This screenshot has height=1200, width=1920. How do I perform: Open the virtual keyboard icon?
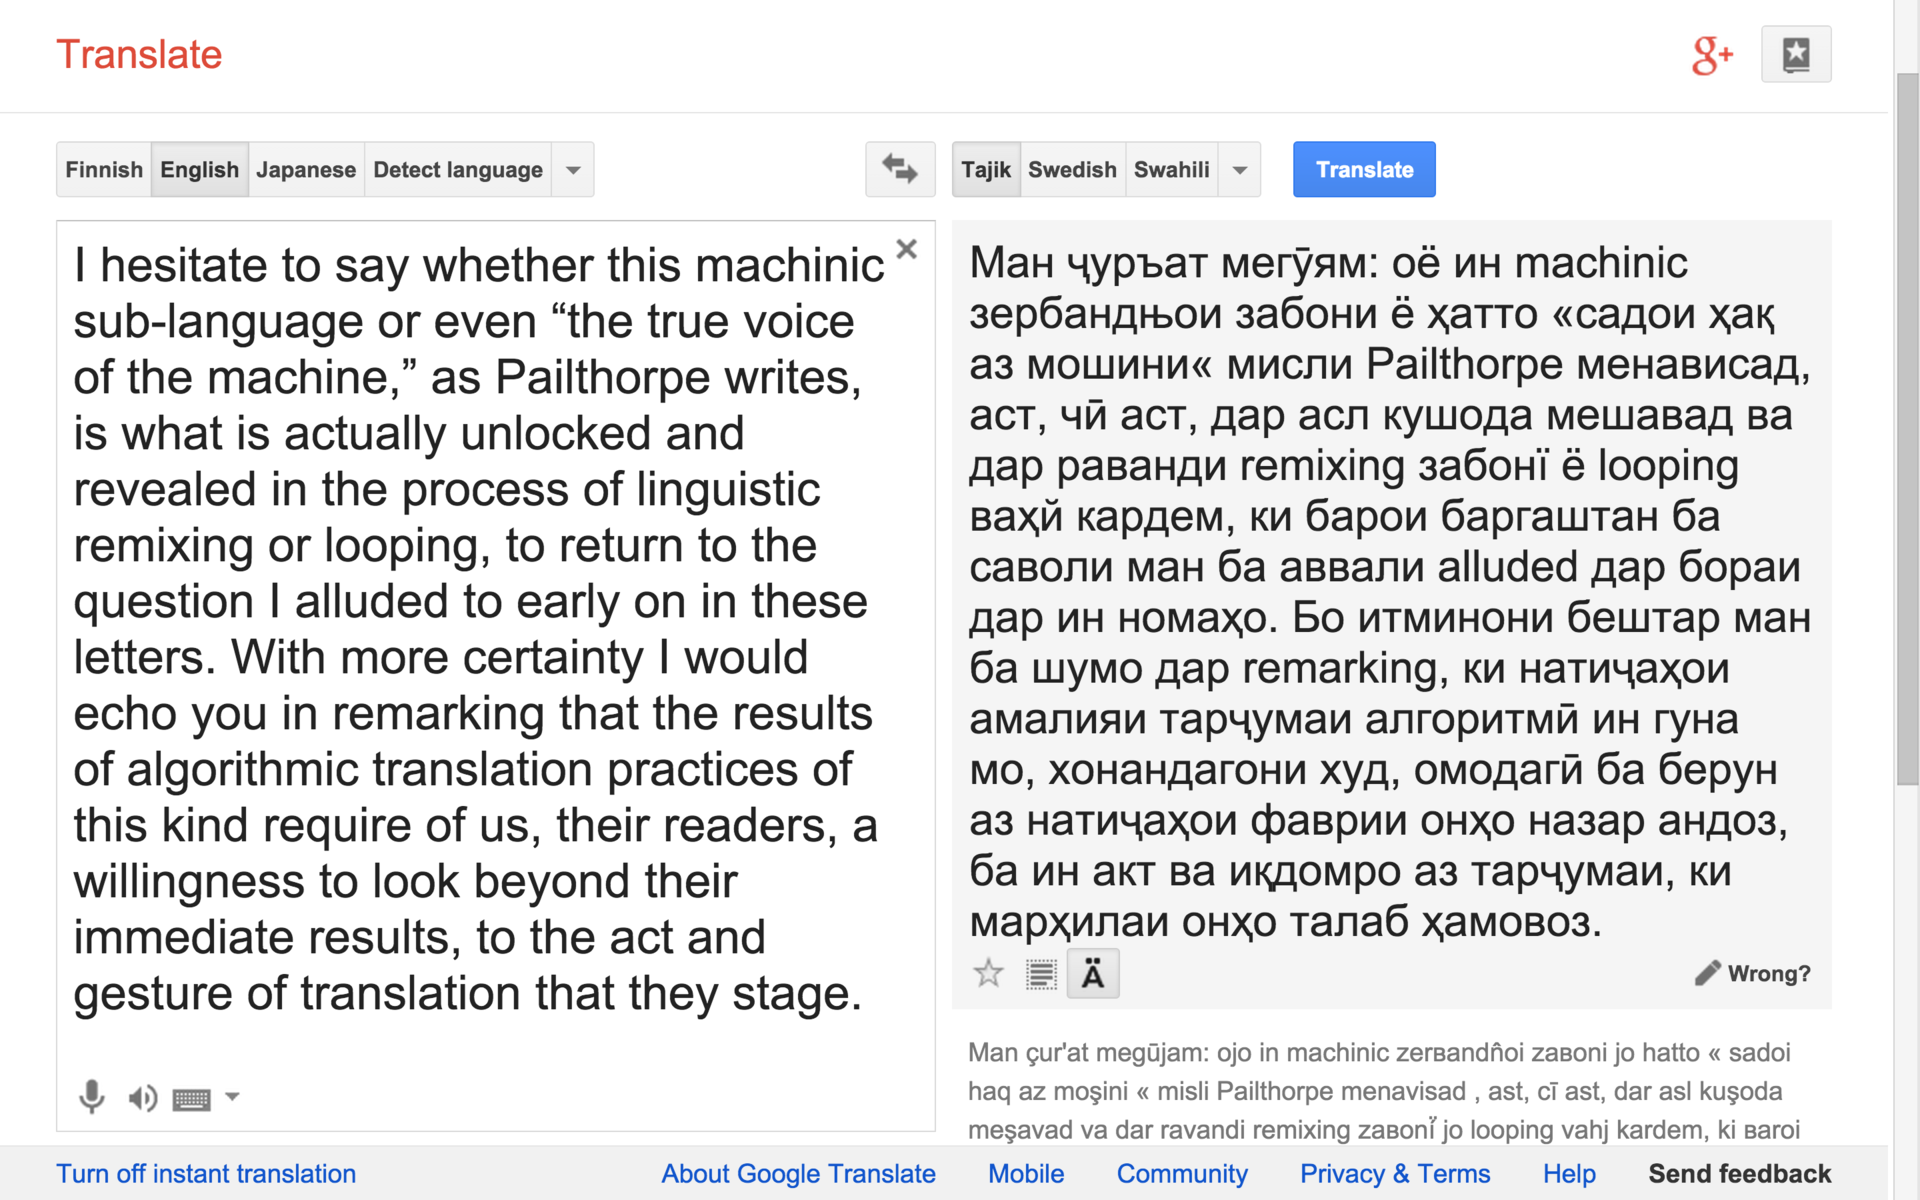tap(191, 1099)
